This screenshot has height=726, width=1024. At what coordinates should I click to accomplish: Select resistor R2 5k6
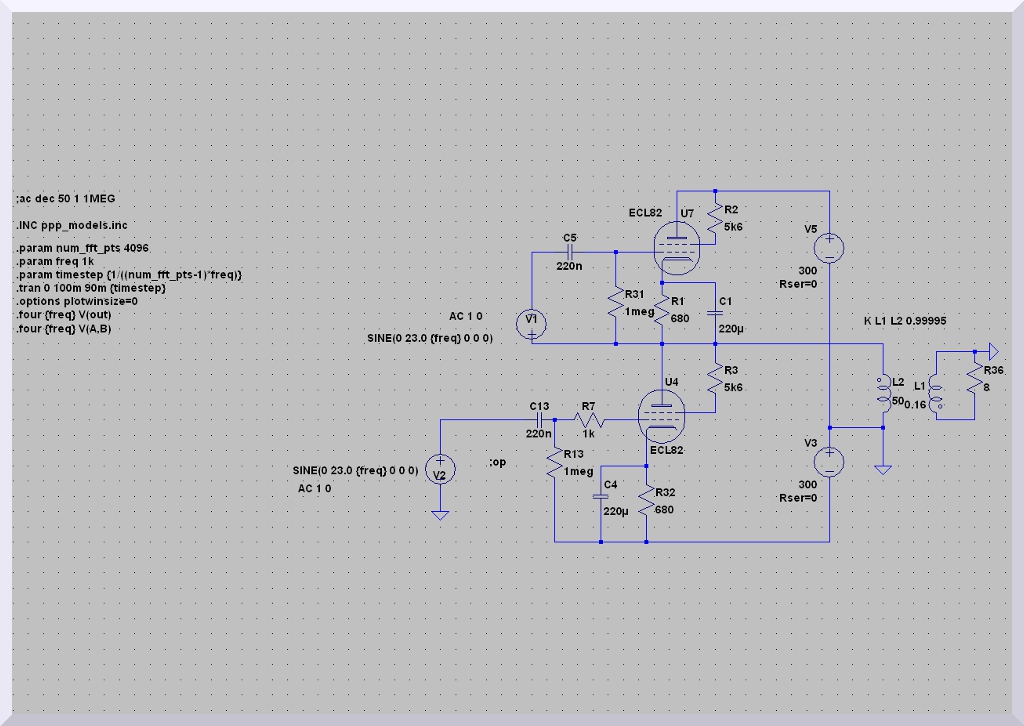[x=716, y=218]
